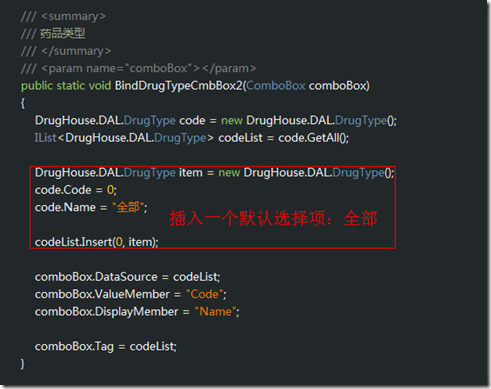
Task: Click "comboBox.ValueMember" property
Action: coord(102,294)
